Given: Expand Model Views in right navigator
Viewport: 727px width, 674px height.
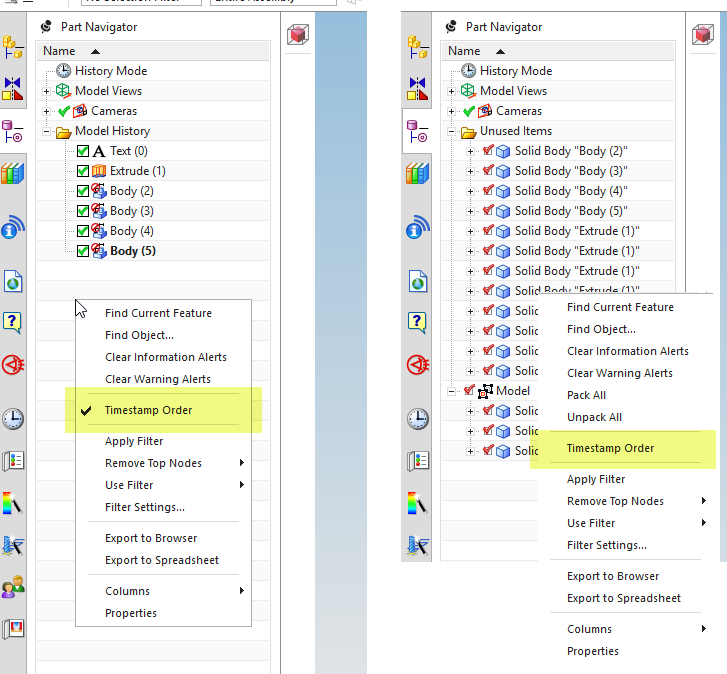Looking at the screenshot, I should 451,91.
